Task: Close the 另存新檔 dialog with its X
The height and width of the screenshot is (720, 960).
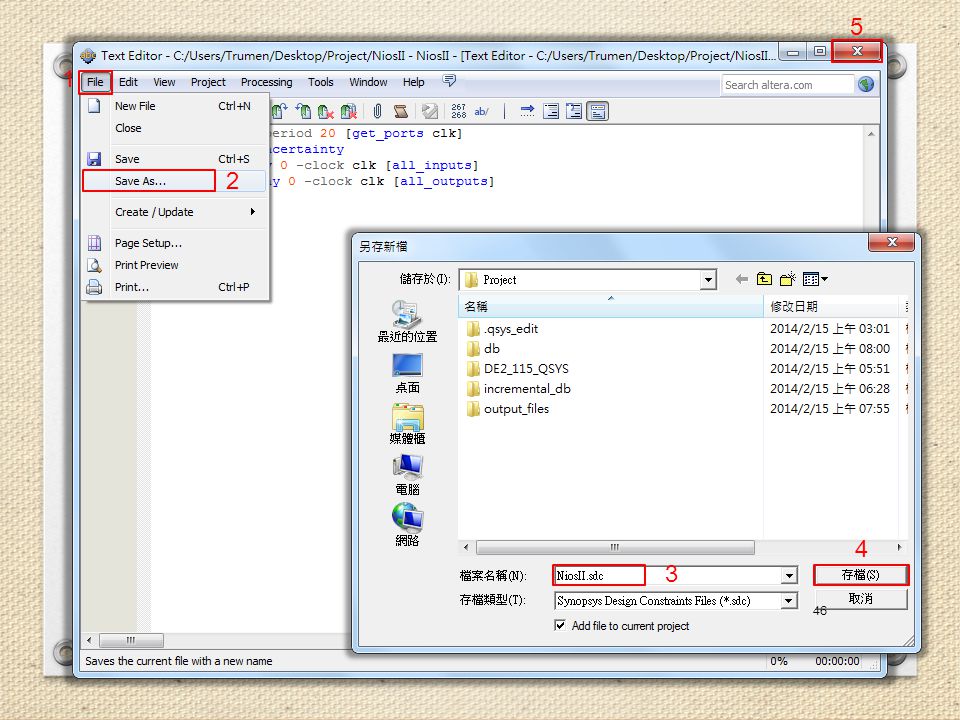Action: tap(891, 242)
